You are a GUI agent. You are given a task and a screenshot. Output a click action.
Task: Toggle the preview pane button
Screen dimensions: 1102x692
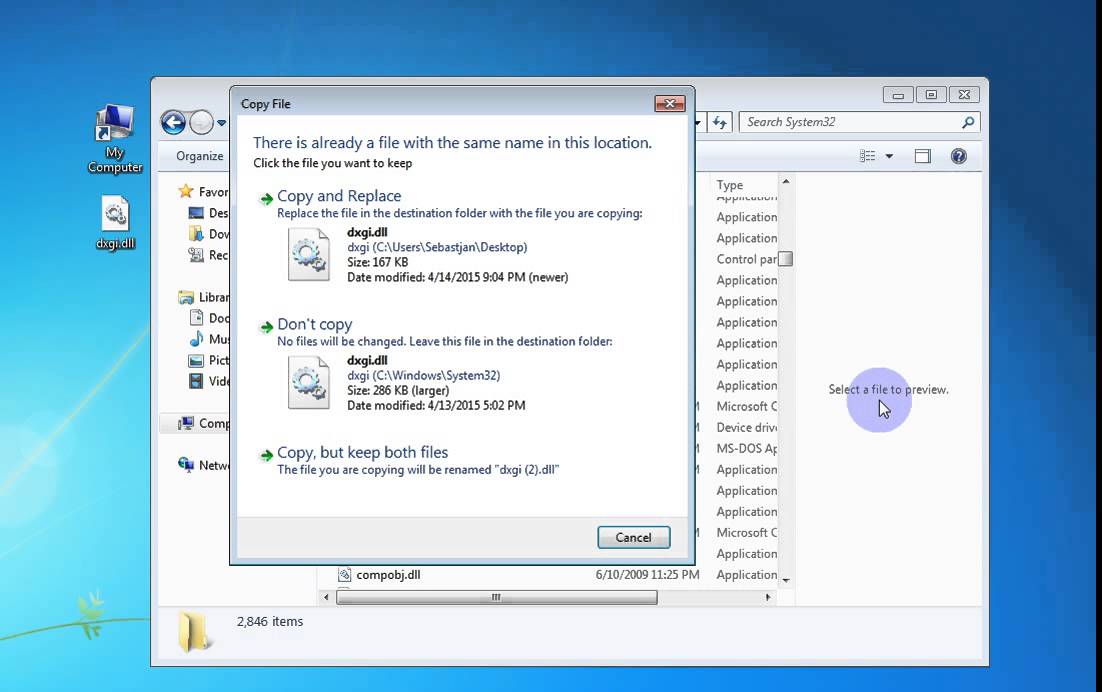tap(923, 156)
